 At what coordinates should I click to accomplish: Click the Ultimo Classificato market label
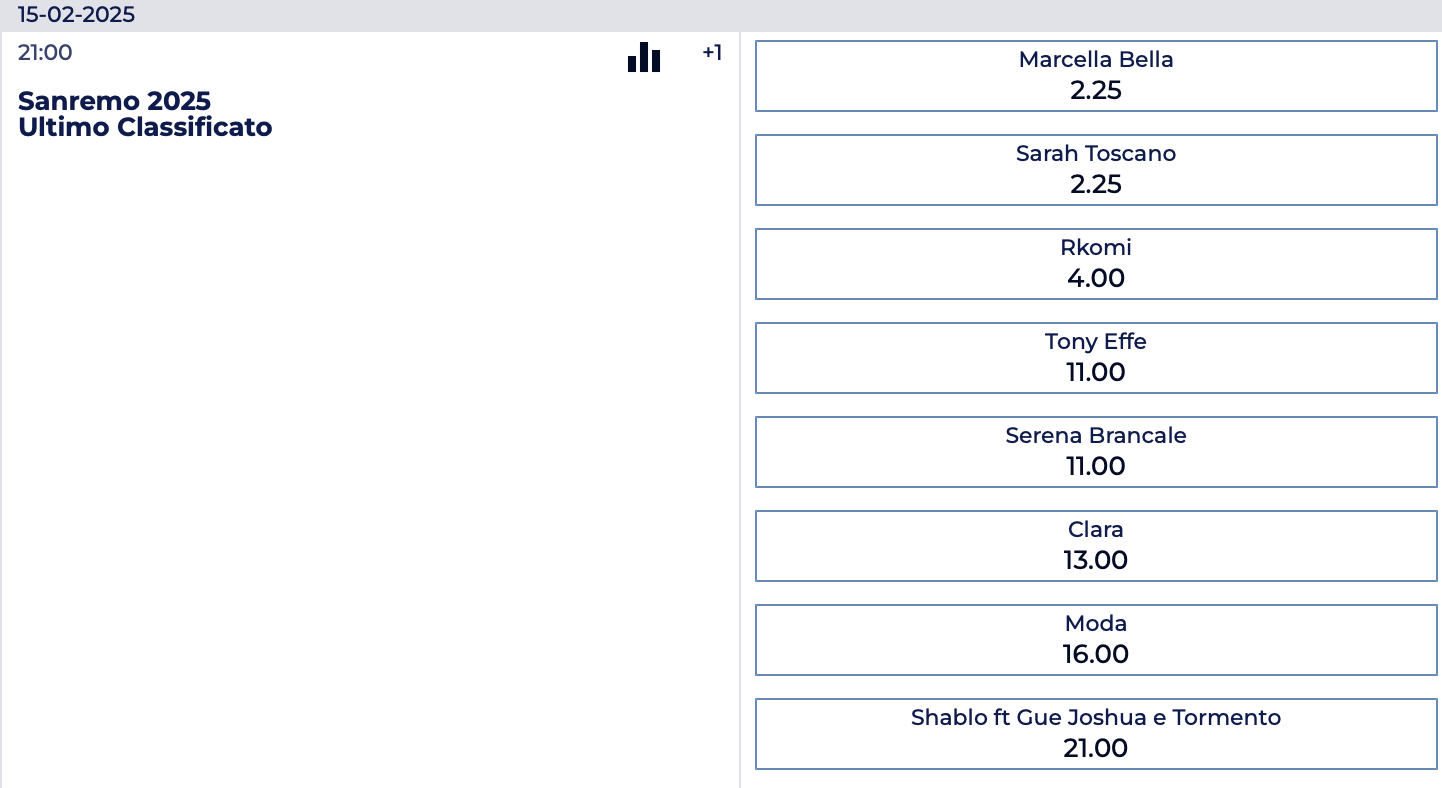pos(145,127)
